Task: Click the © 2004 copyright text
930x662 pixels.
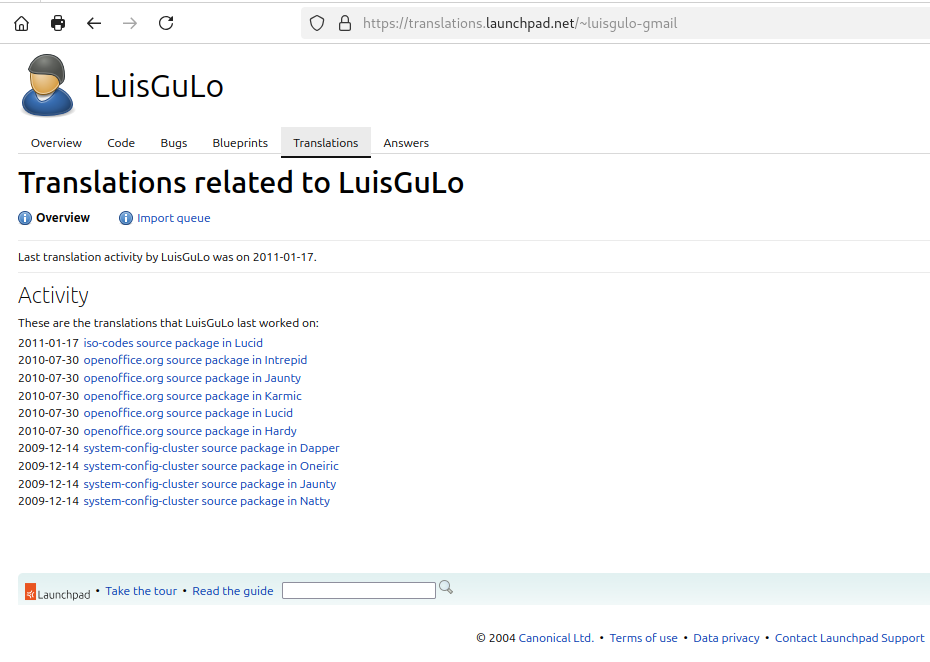Action: pyautogui.click(x=496, y=638)
